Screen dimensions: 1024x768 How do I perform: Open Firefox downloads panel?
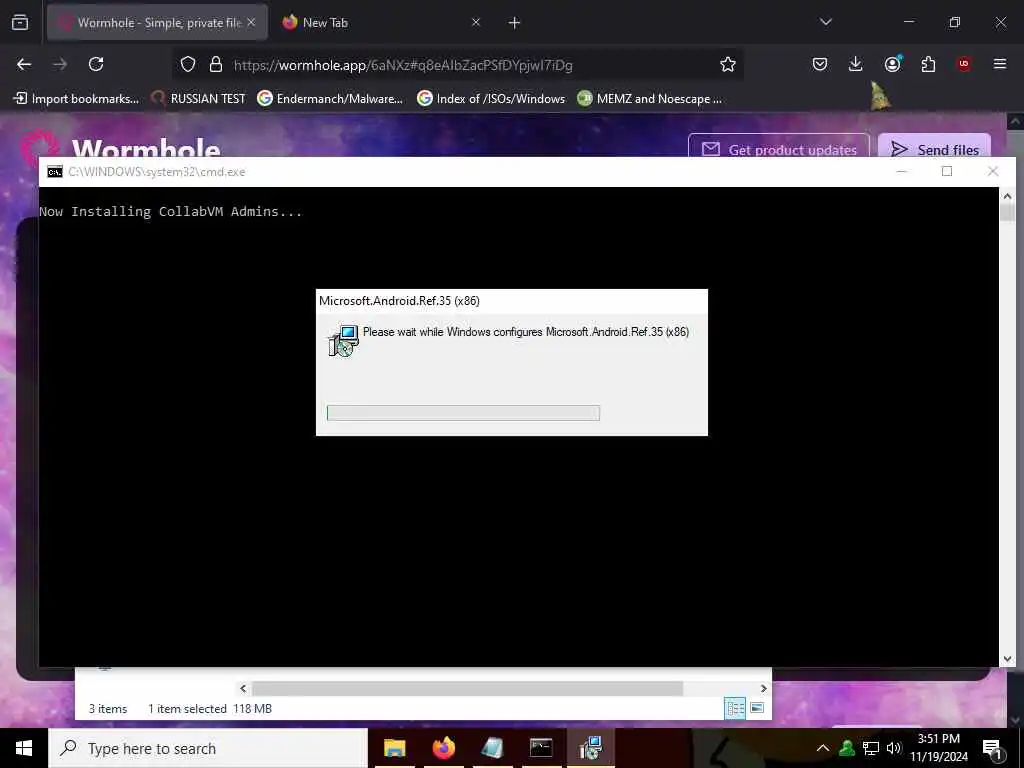pyautogui.click(x=856, y=64)
